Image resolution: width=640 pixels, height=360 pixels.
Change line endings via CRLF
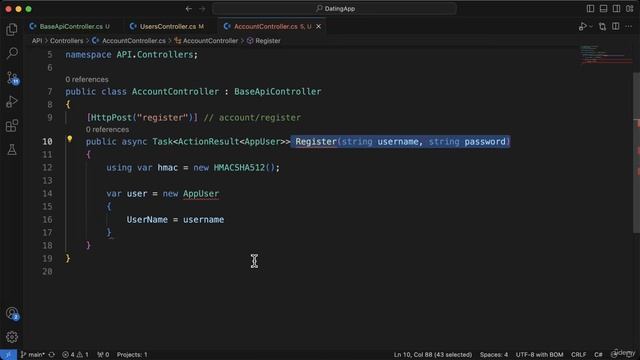pyautogui.click(x=579, y=355)
